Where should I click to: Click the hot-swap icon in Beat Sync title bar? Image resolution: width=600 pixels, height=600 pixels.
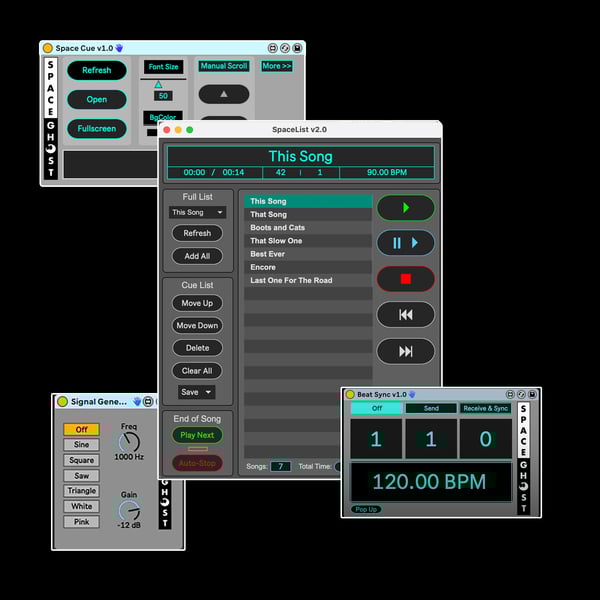(521, 394)
